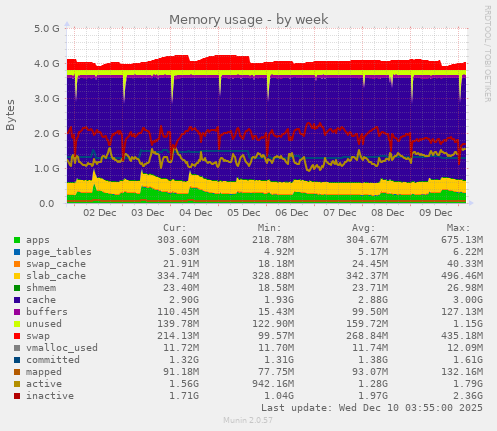
Task: Click the '3.0 G' y-axis label
Action: click(47, 98)
